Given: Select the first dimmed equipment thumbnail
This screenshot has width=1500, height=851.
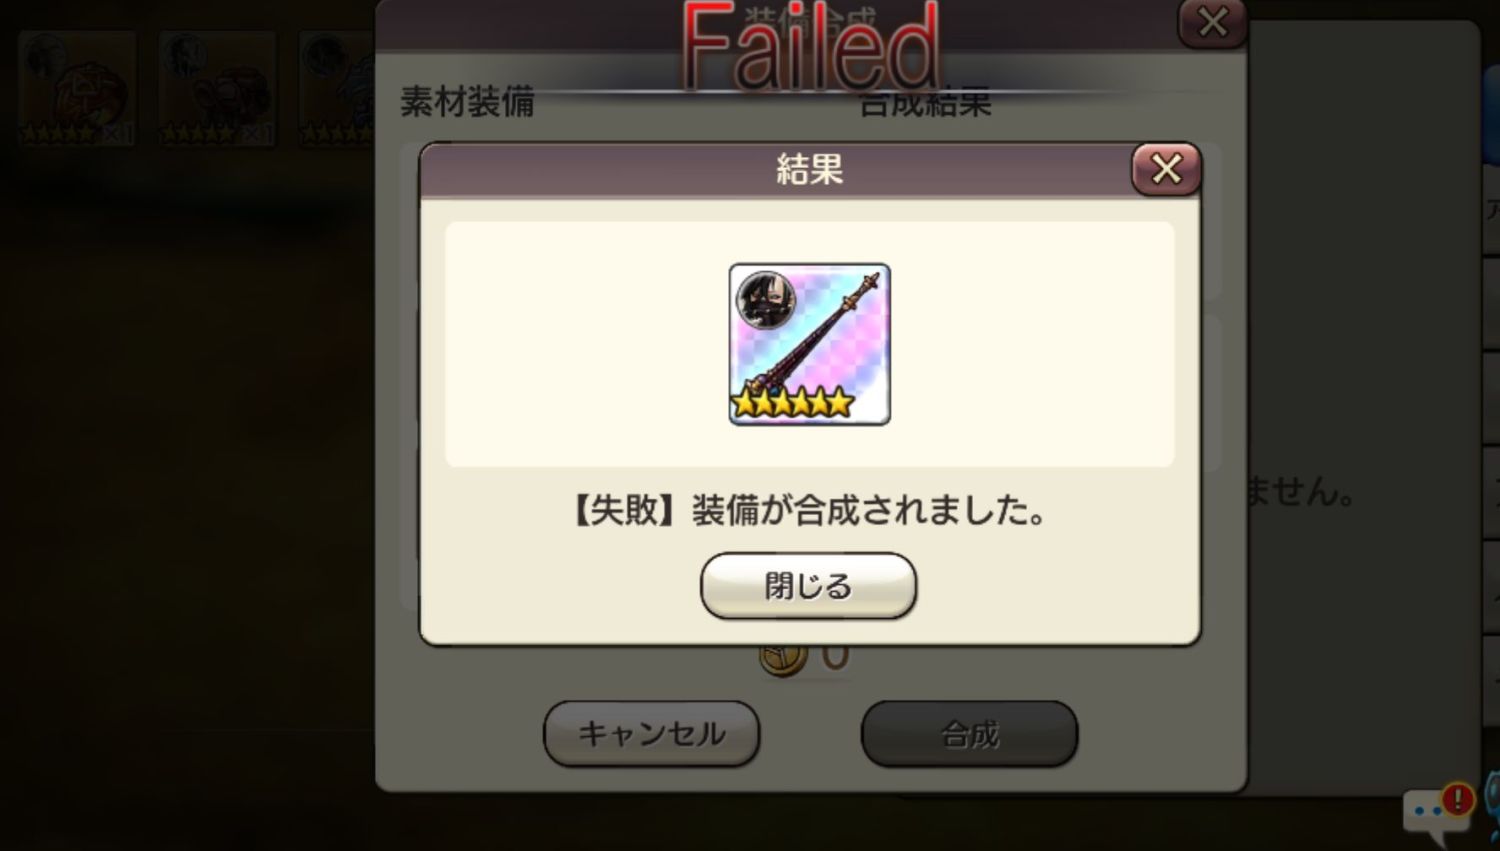Looking at the screenshot, I should pyautogui.click(x=77, y=89).
